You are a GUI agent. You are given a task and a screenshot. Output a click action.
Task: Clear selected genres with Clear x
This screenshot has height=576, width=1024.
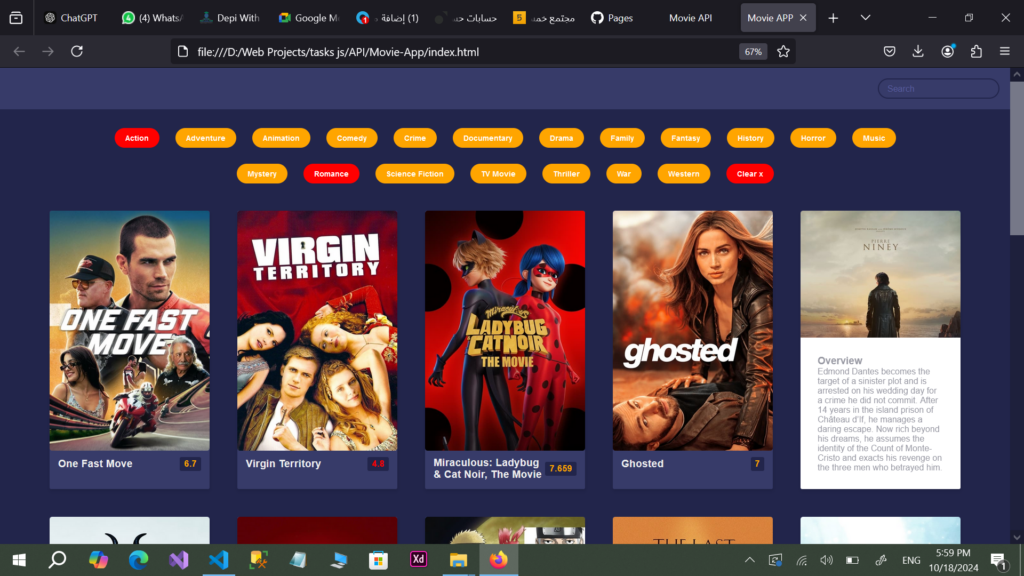(750, 174)
